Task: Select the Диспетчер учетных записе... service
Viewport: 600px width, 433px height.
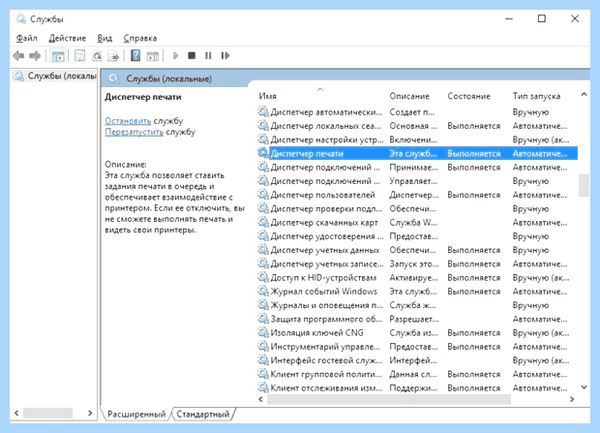Action: [417, 264]
